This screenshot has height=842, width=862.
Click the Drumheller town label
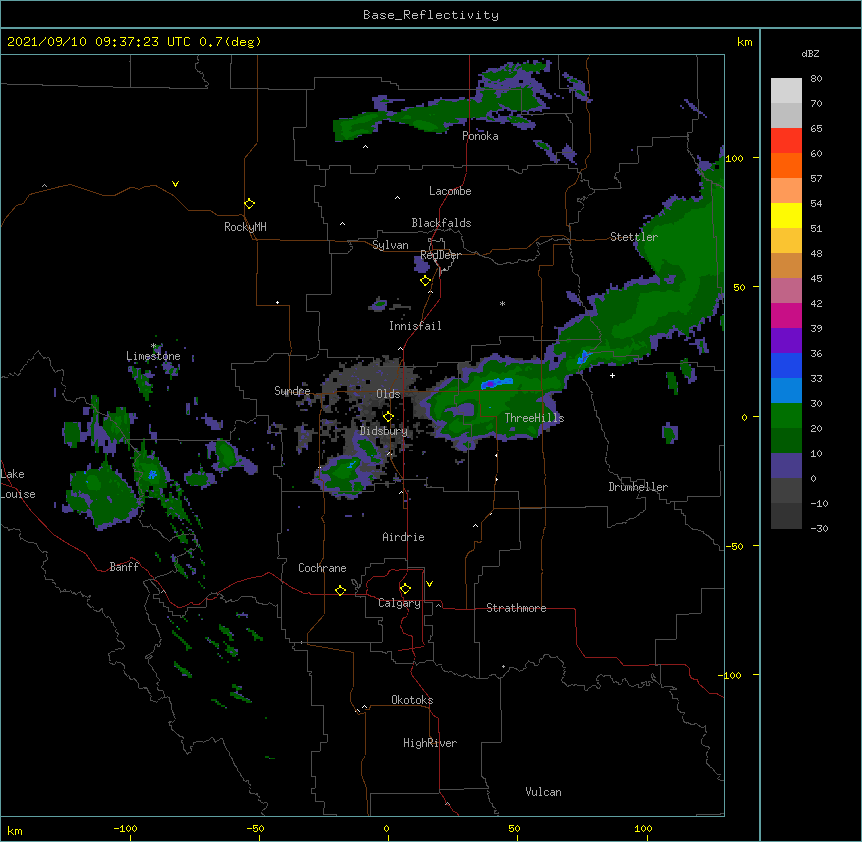point(638,487)
